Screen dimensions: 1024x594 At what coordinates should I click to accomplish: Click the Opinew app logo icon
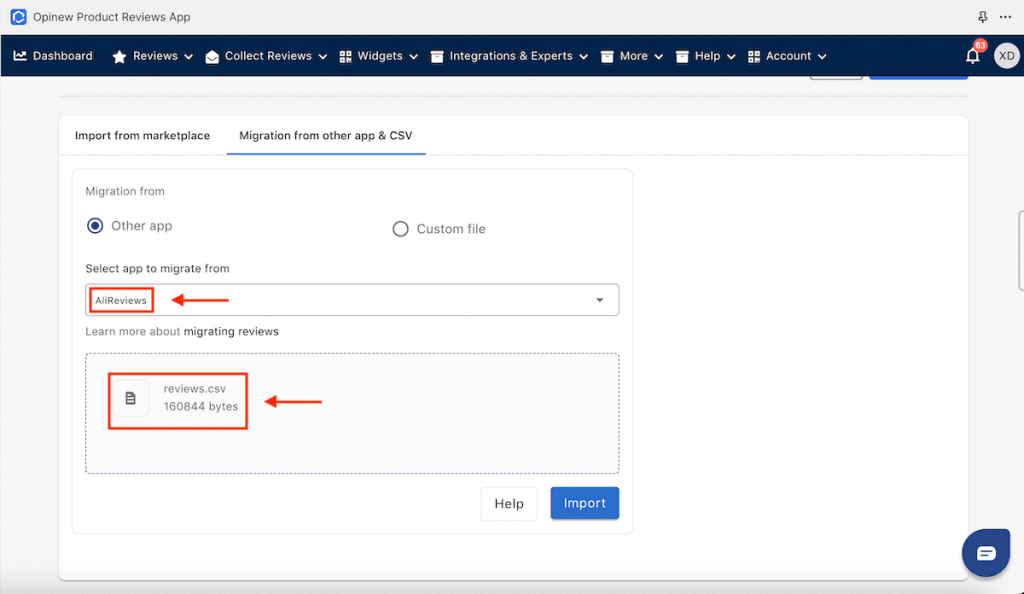click(18, 17)
